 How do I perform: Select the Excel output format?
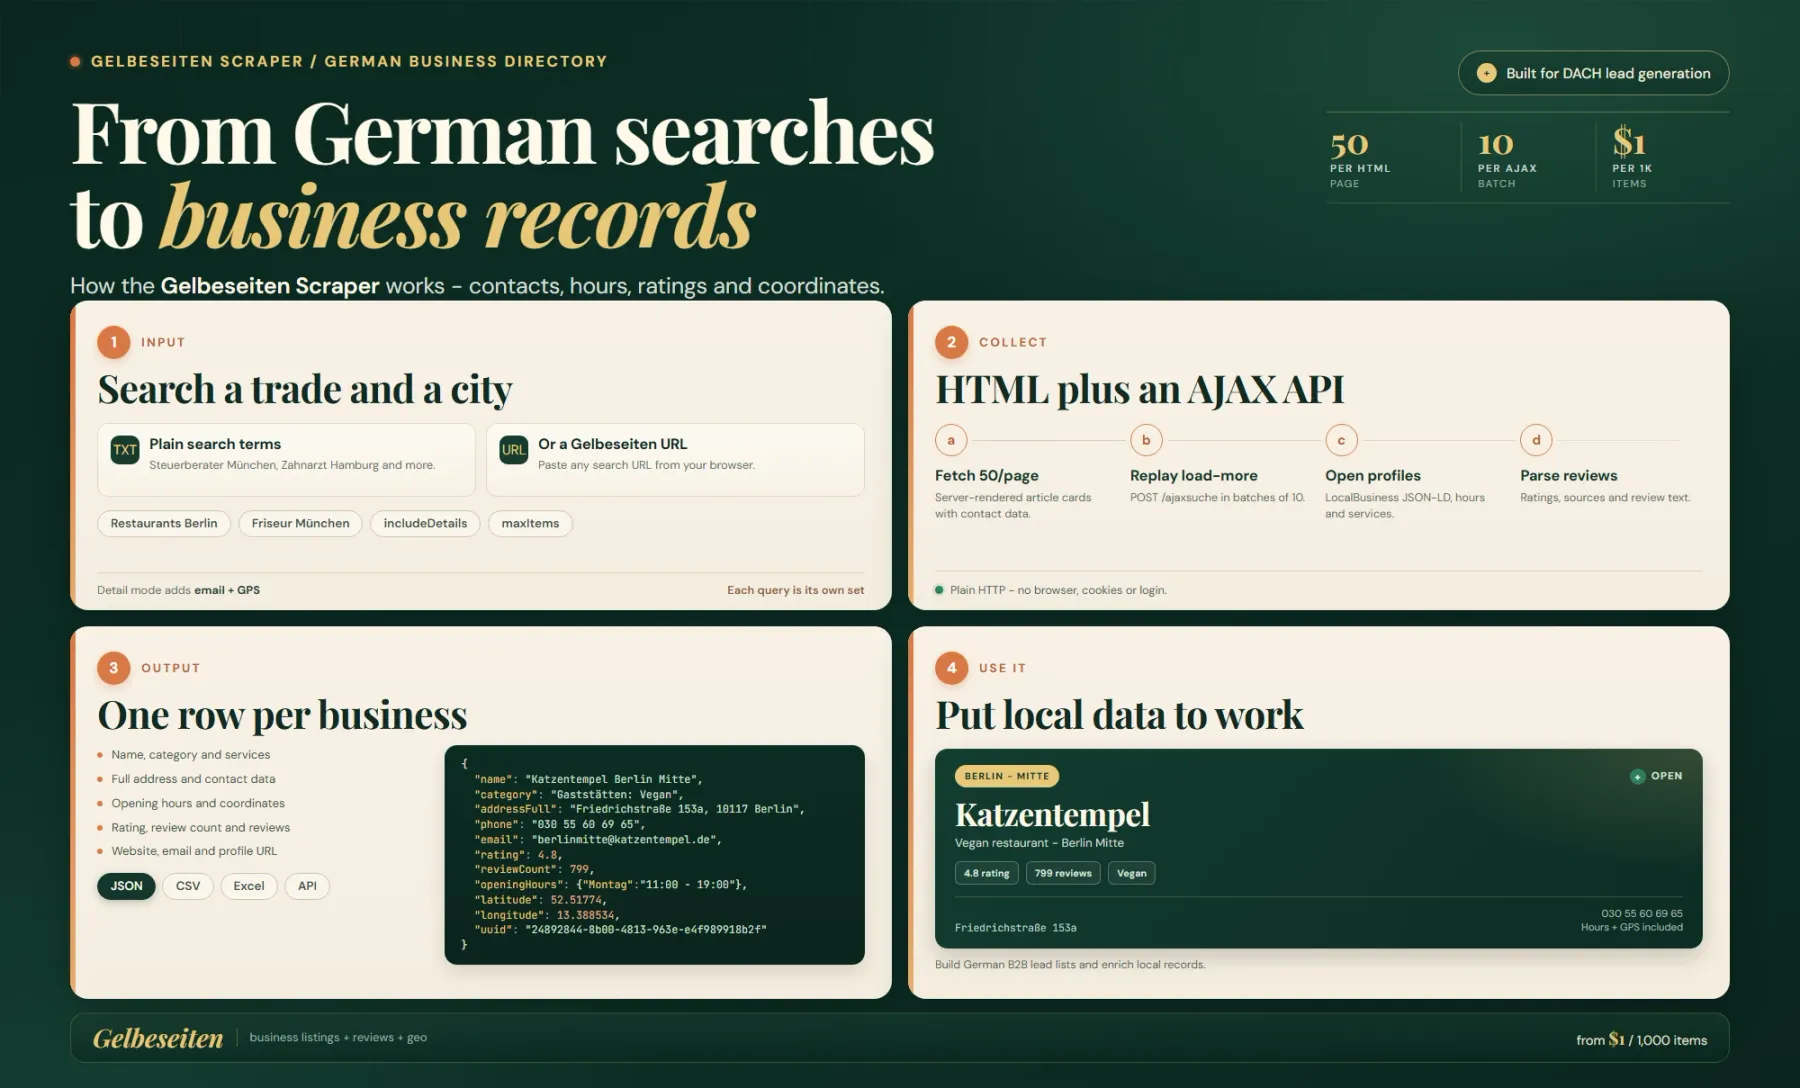pyautogui.click(x=249, y=886)
